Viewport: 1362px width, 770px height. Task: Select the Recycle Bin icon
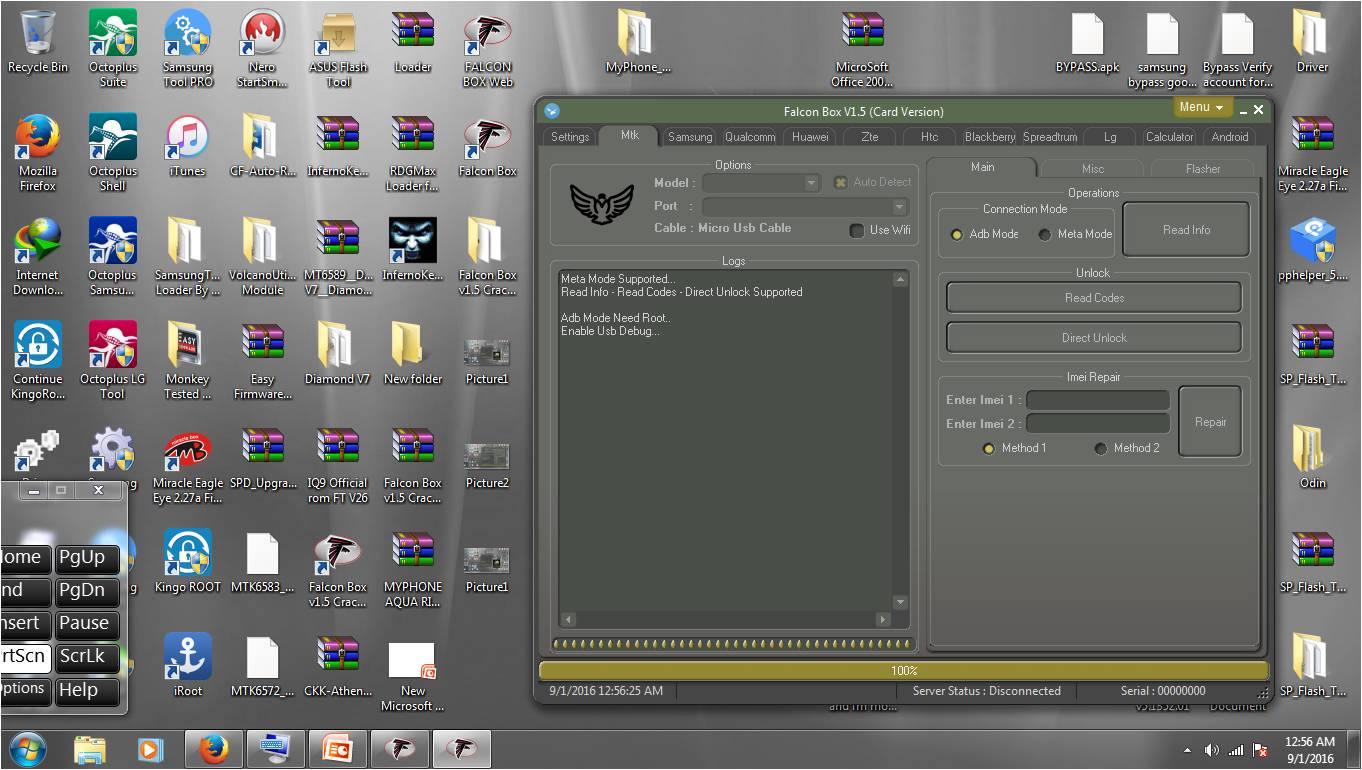click(38, 41)
